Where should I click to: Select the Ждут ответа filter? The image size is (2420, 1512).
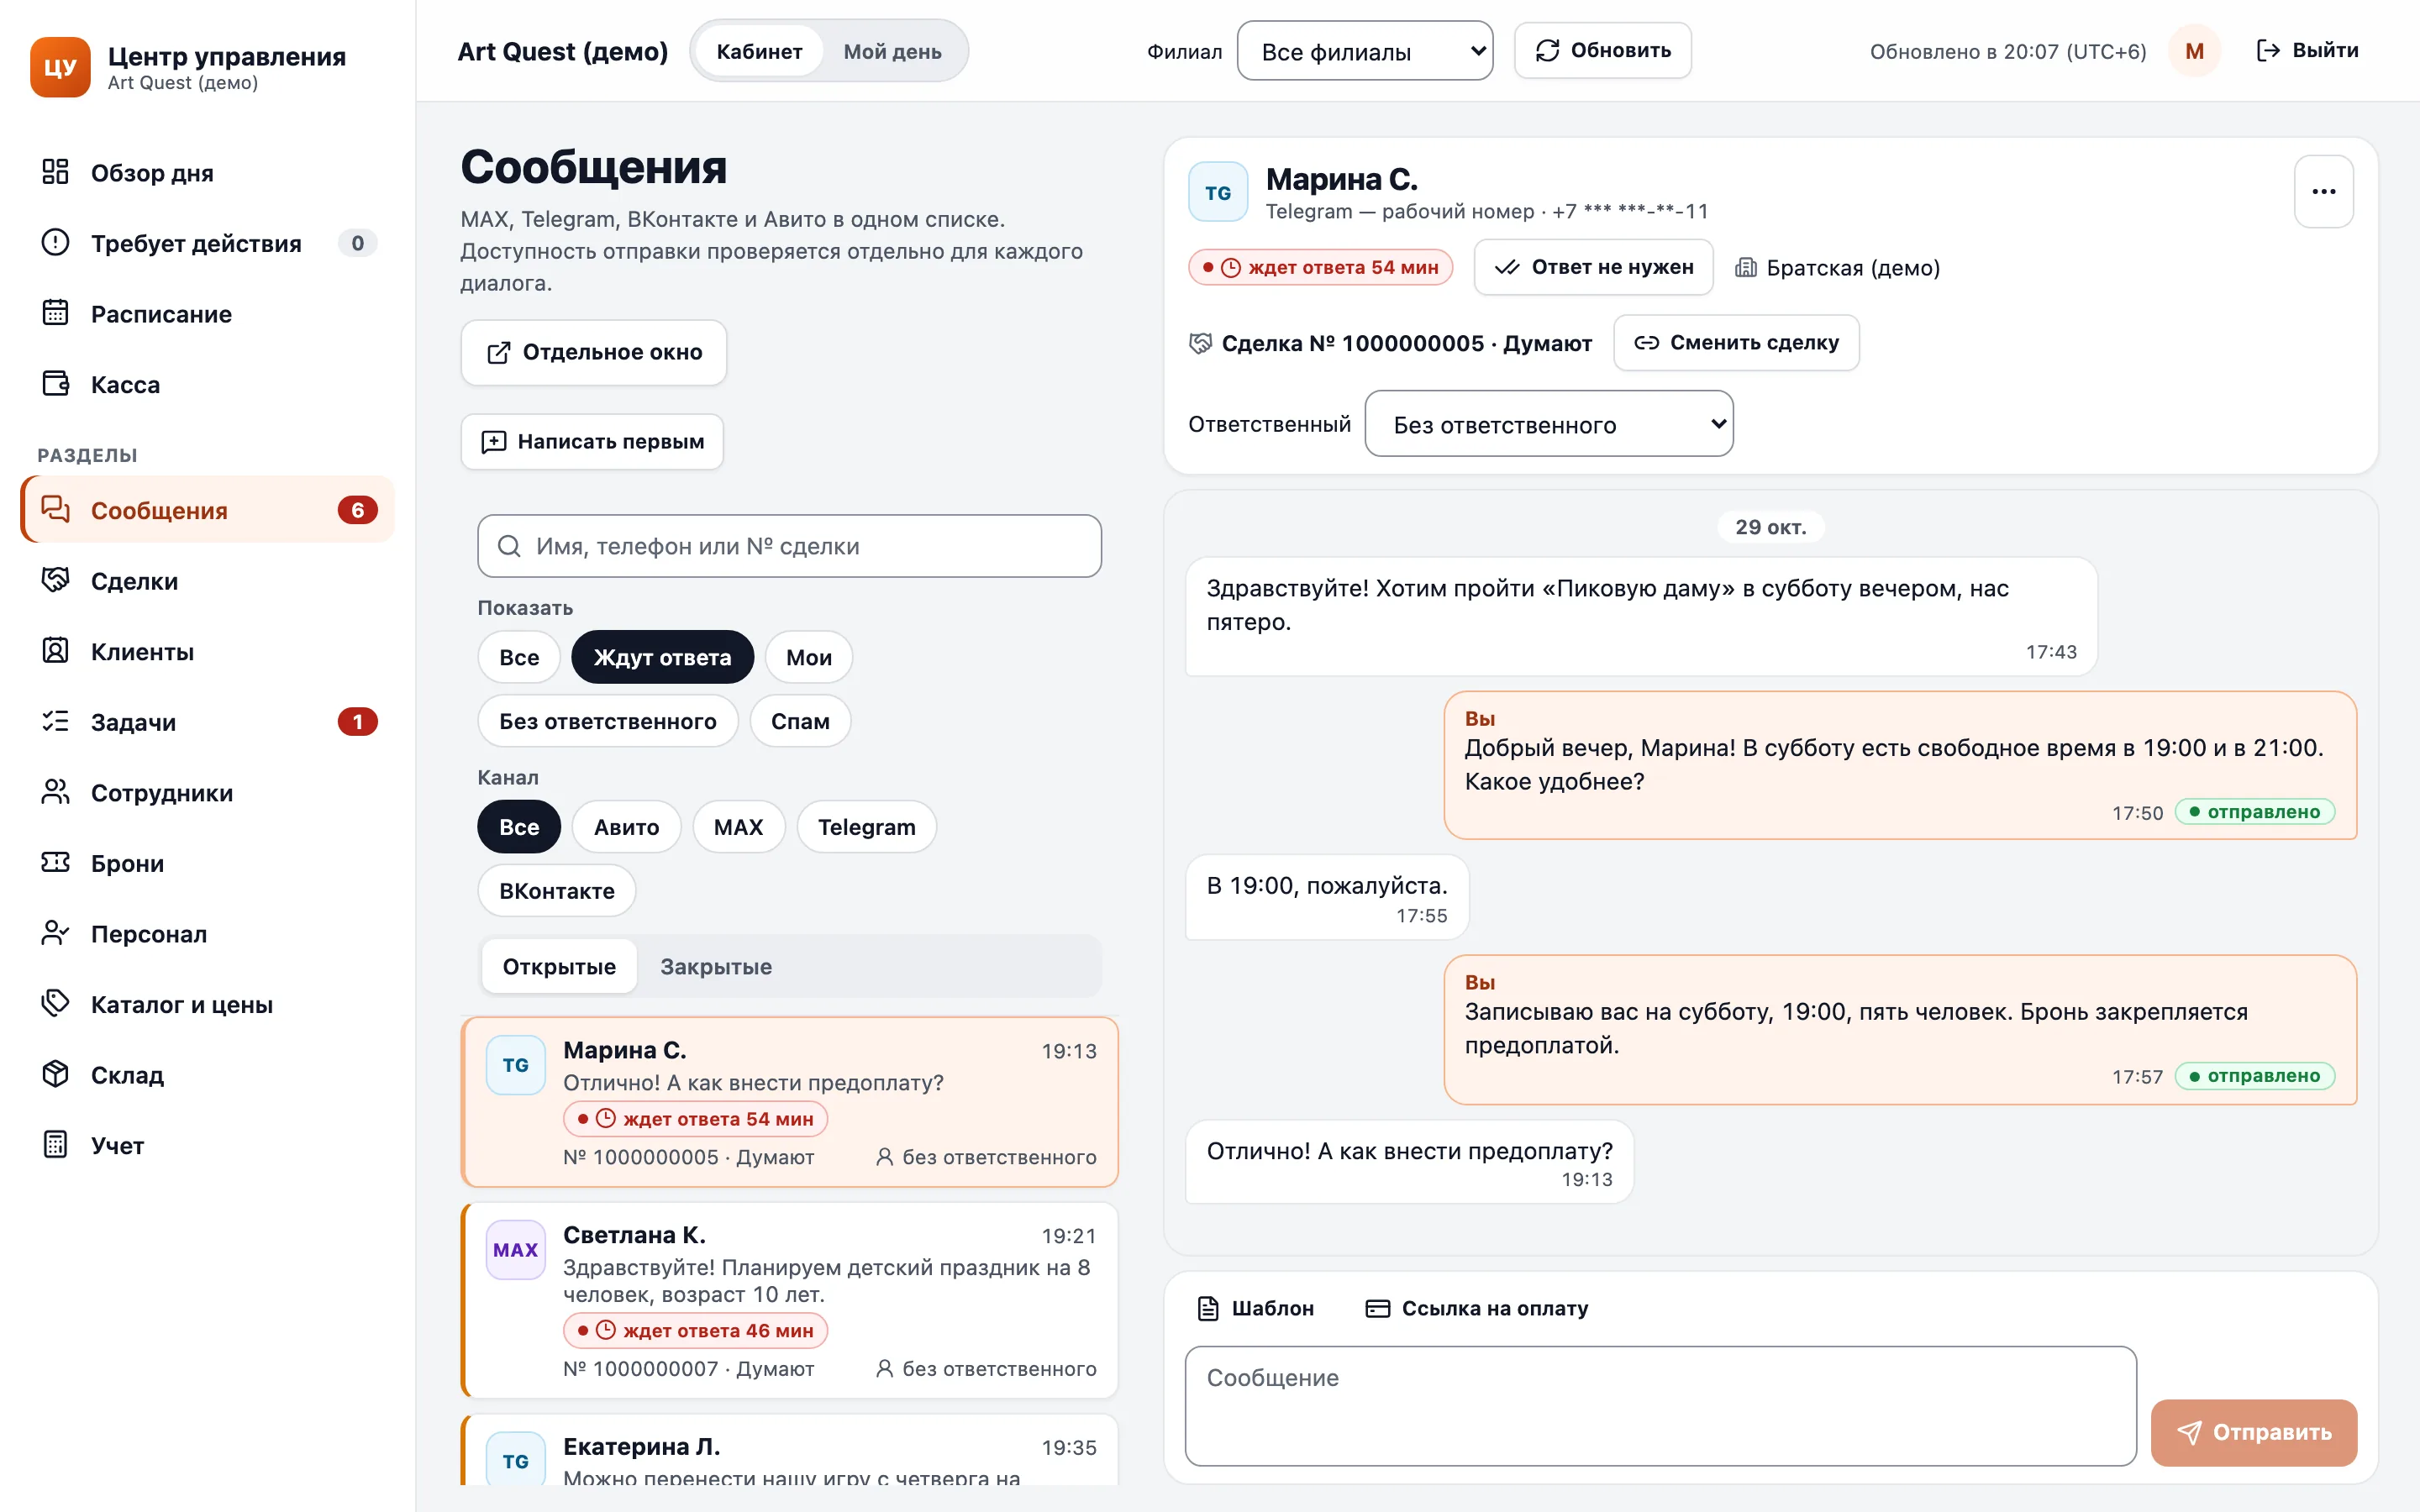662,657
